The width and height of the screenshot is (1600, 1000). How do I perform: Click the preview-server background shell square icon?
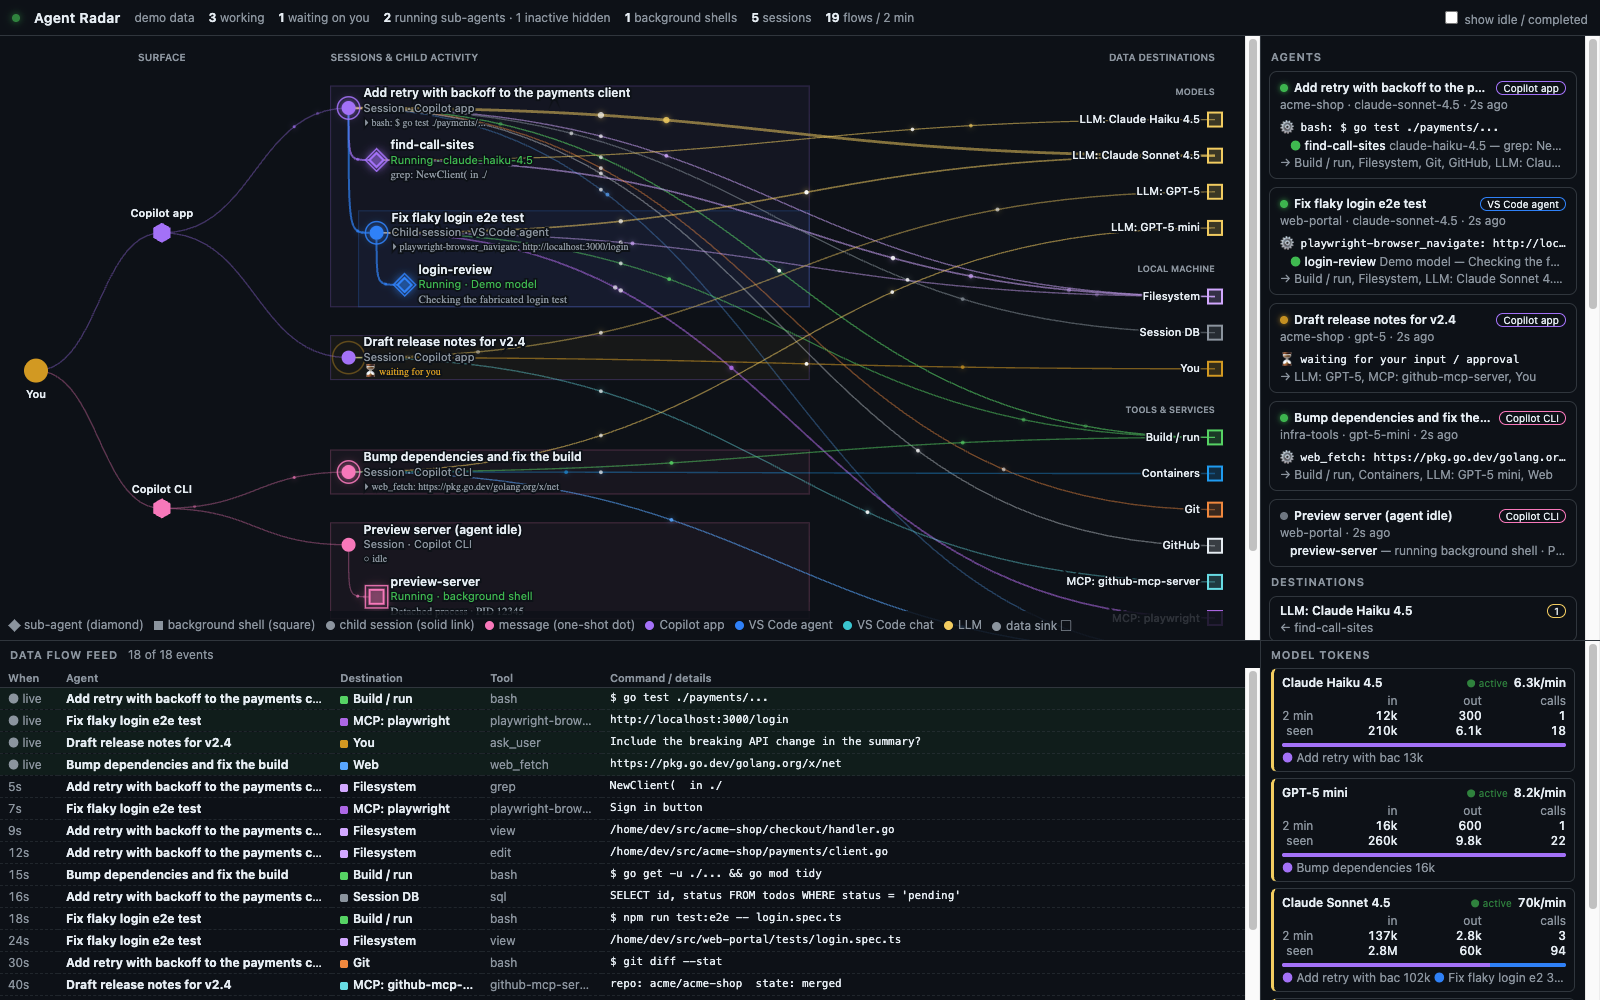(376, 597)
